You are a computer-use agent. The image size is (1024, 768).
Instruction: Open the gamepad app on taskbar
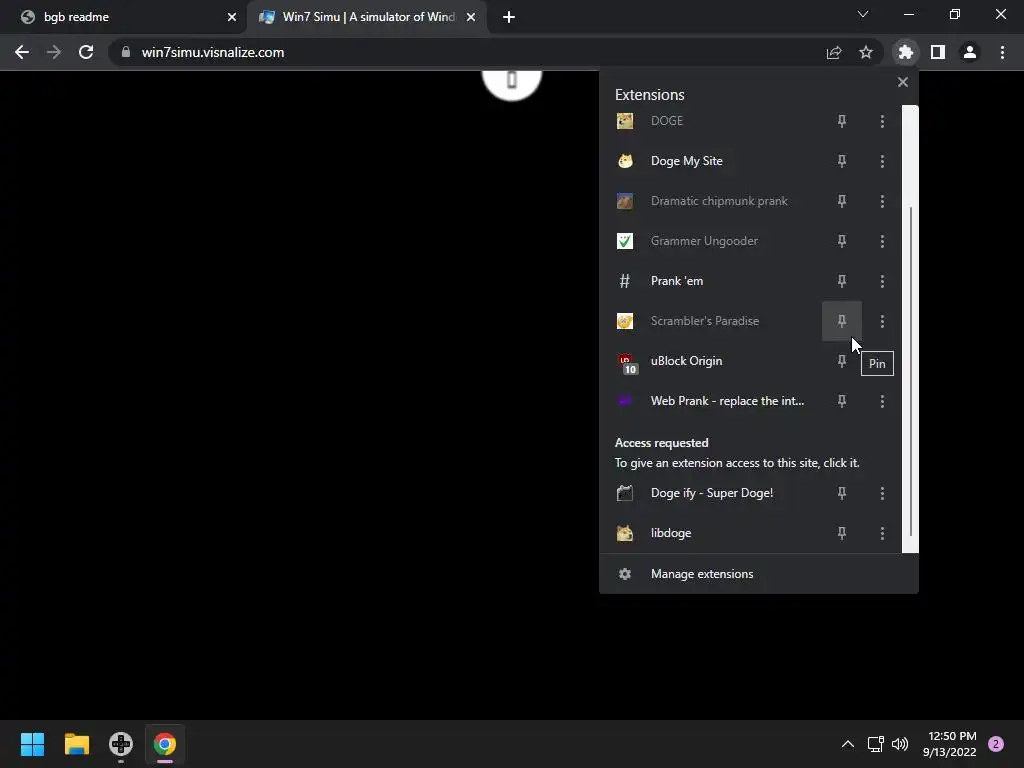[x=121, y=744]
